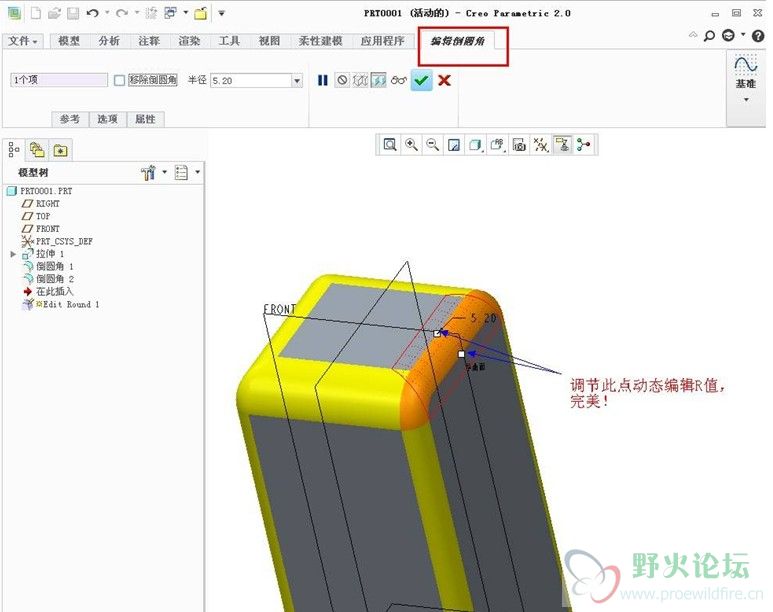The image size is (773, 612).
Task: Click the New file icon
Action: pyautogui.click(x=35, y=13)
